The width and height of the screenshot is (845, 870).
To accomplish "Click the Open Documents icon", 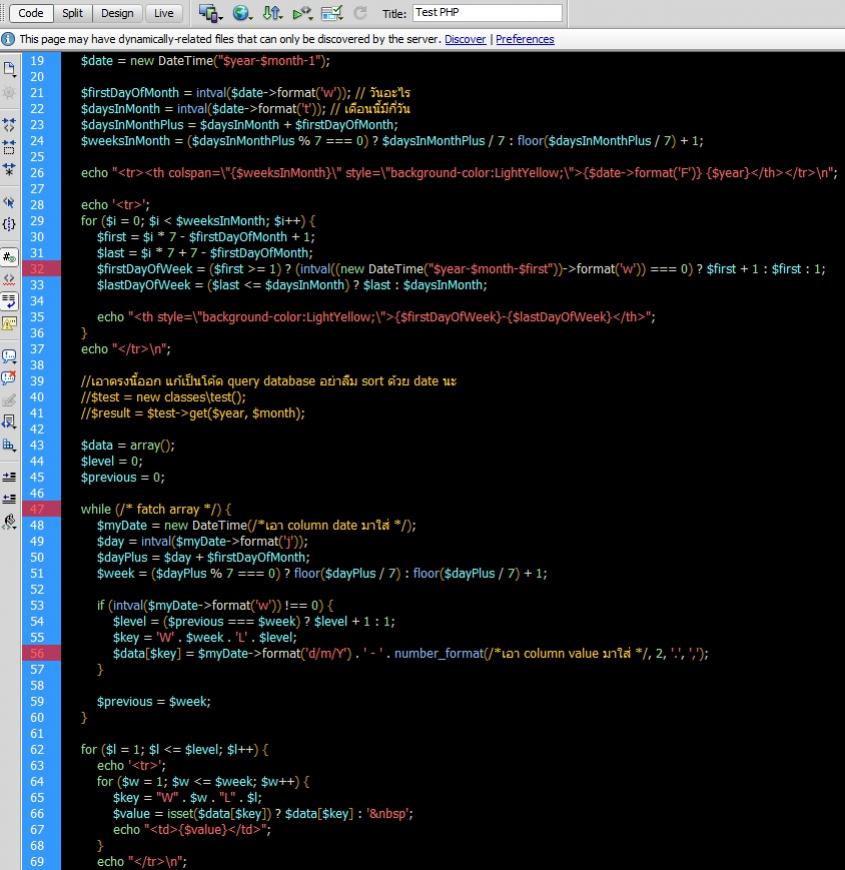I will tap(10, 68).
